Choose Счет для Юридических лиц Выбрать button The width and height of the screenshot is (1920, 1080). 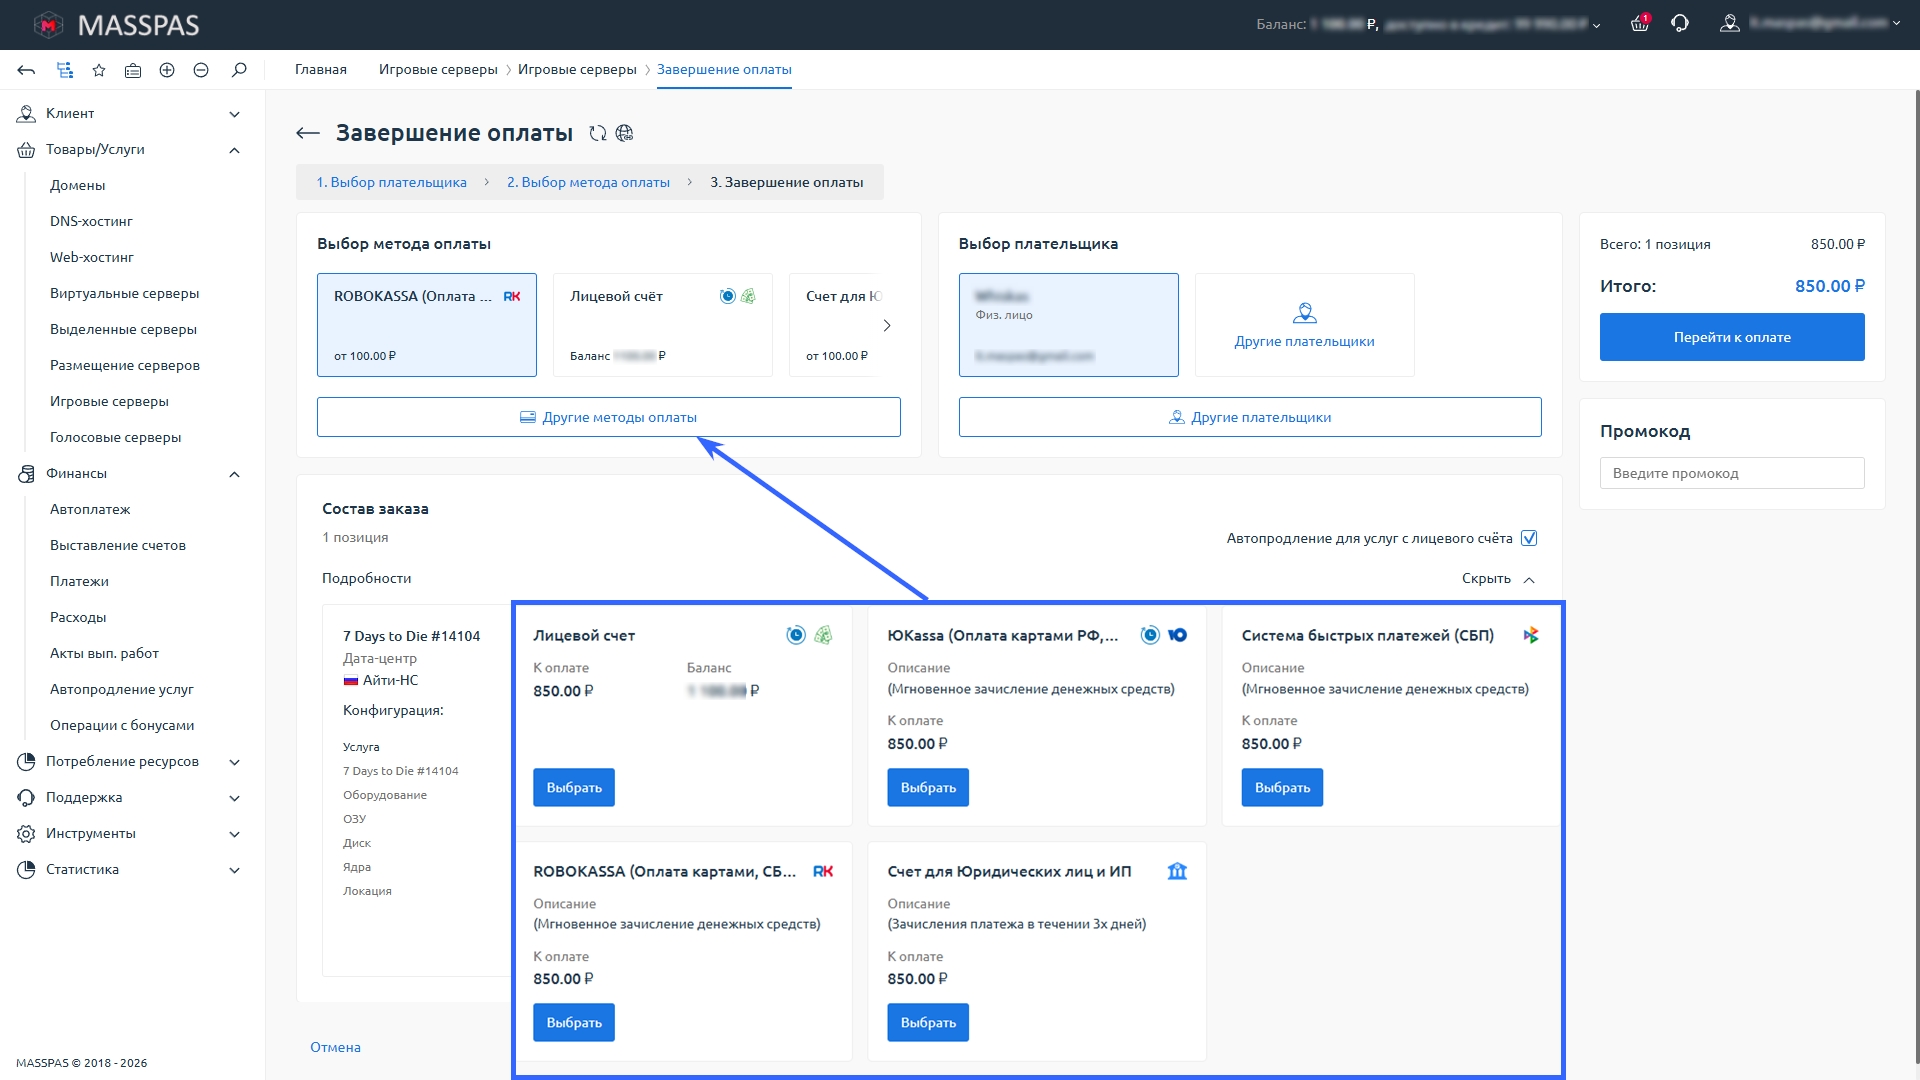(928, 1023)
